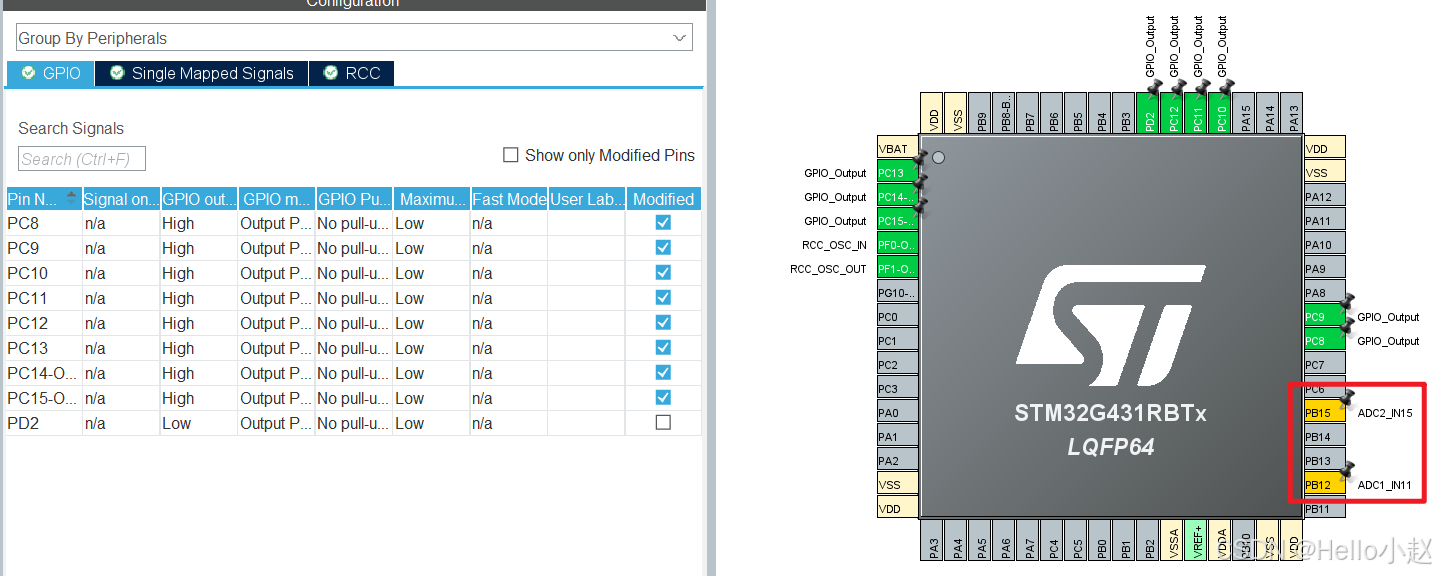
Task: Sort by GPIO output level column header
Action: coord(199,199)
